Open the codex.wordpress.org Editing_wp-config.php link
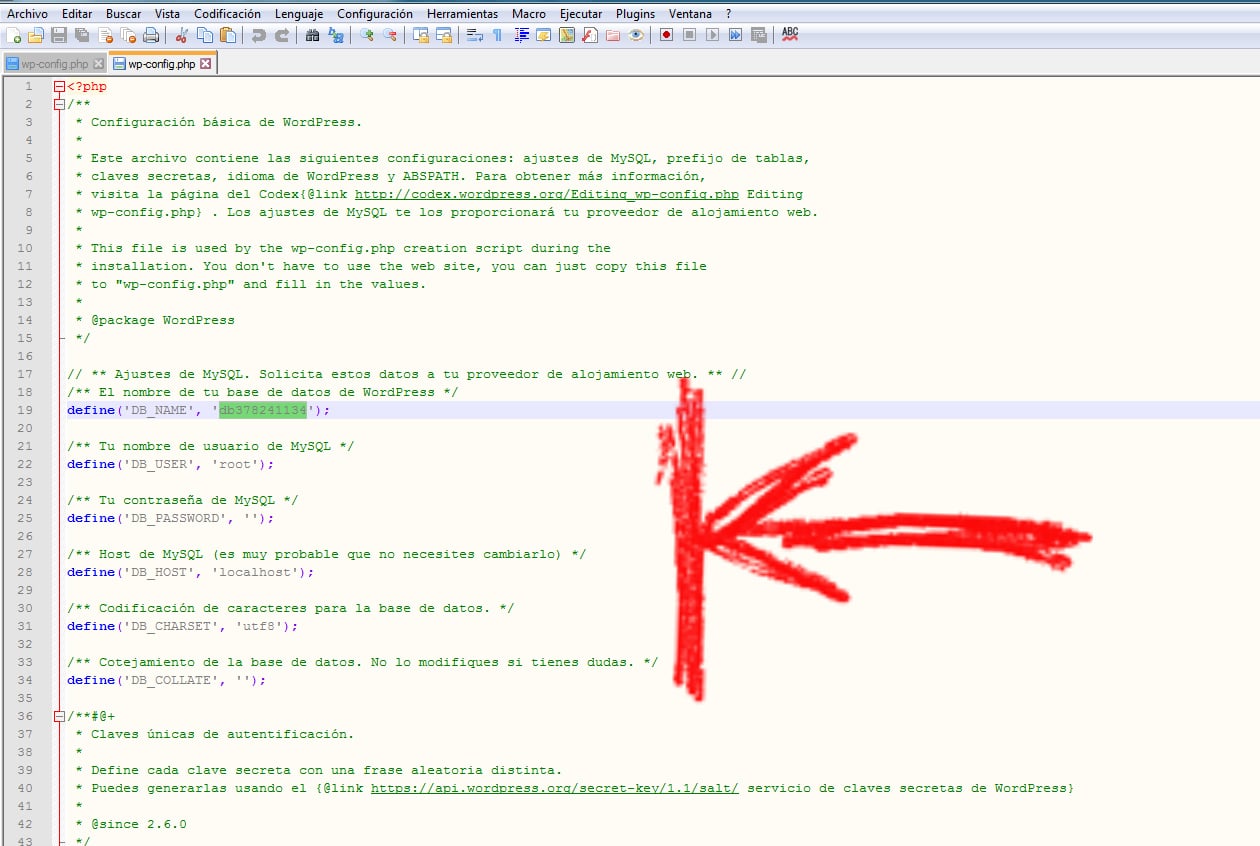This screenshot has height=846, width=1260. coord(546,194)
